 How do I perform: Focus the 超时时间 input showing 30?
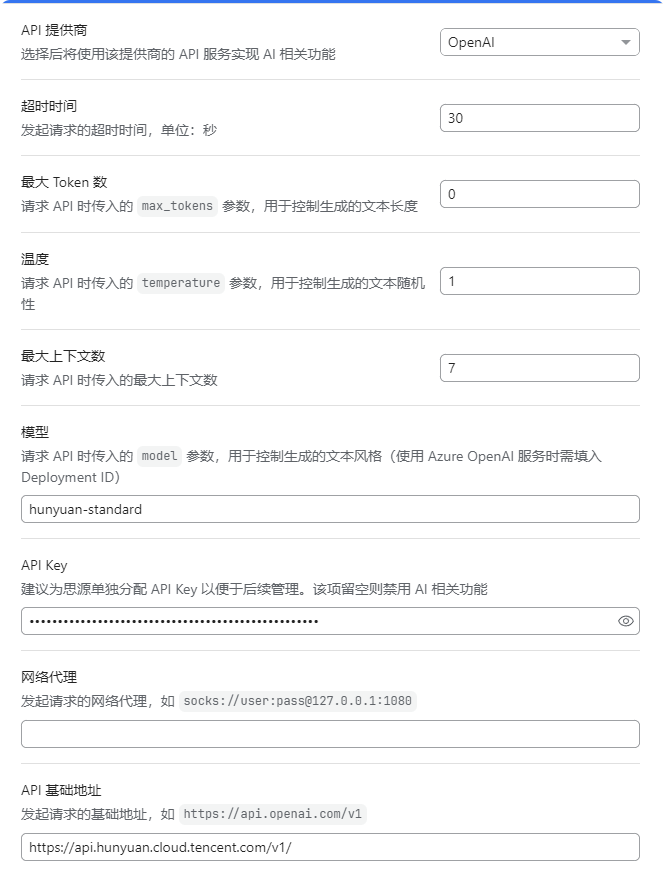[x=540, y=117]
